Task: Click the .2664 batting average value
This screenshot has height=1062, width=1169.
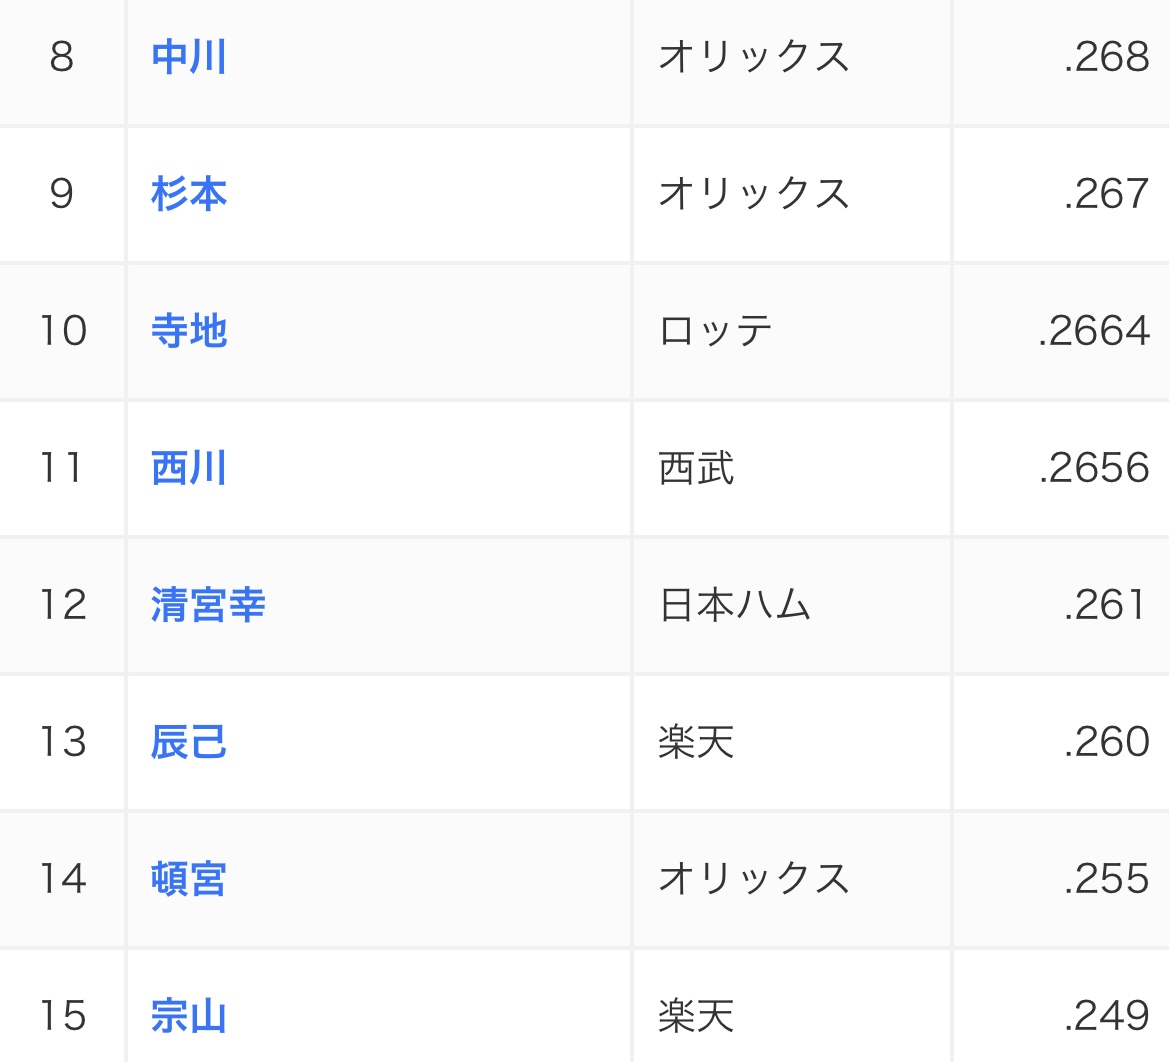Action: [x=1094, y=331]
